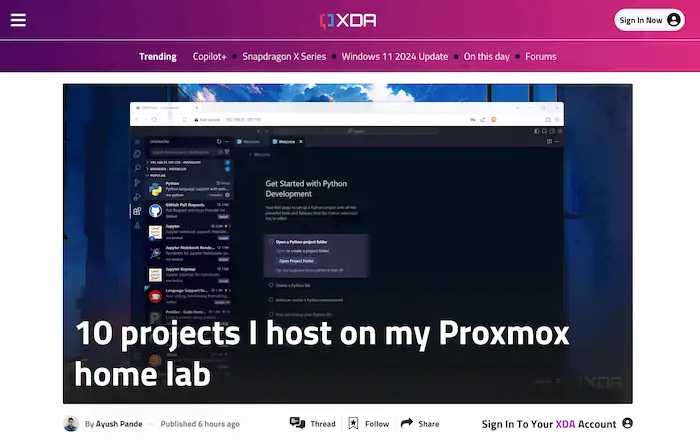Click Ayush Pande author avatar
700x445 pixels.
click(x=71, y=424)
